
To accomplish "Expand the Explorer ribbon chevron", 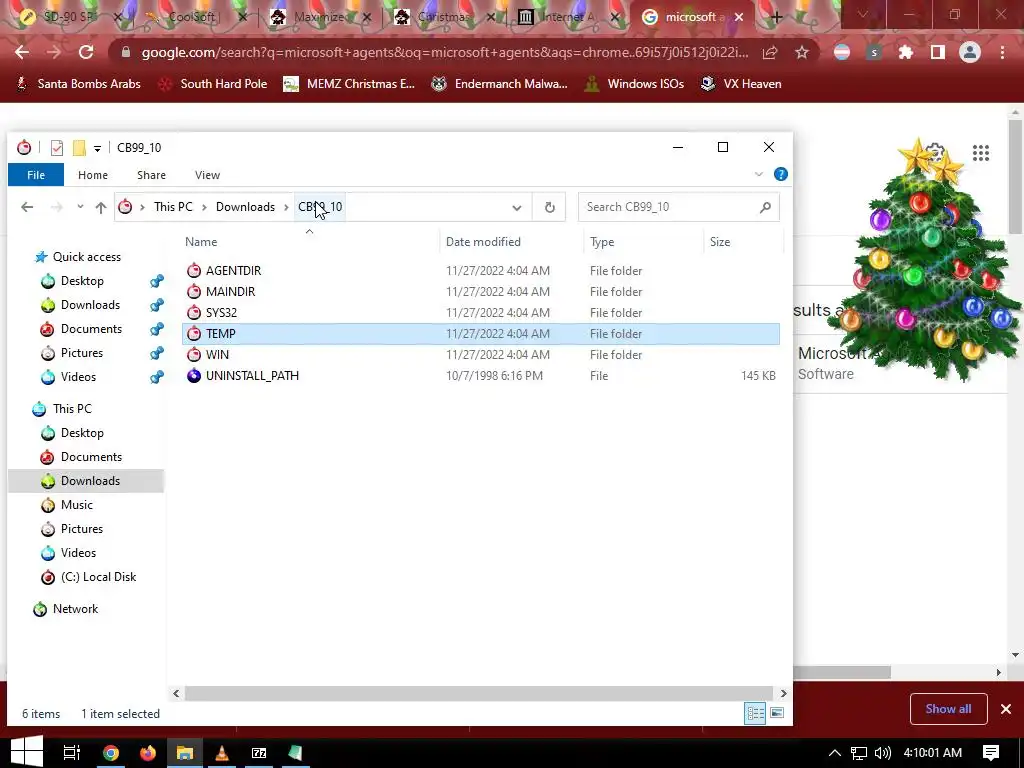I will point(759,174).
